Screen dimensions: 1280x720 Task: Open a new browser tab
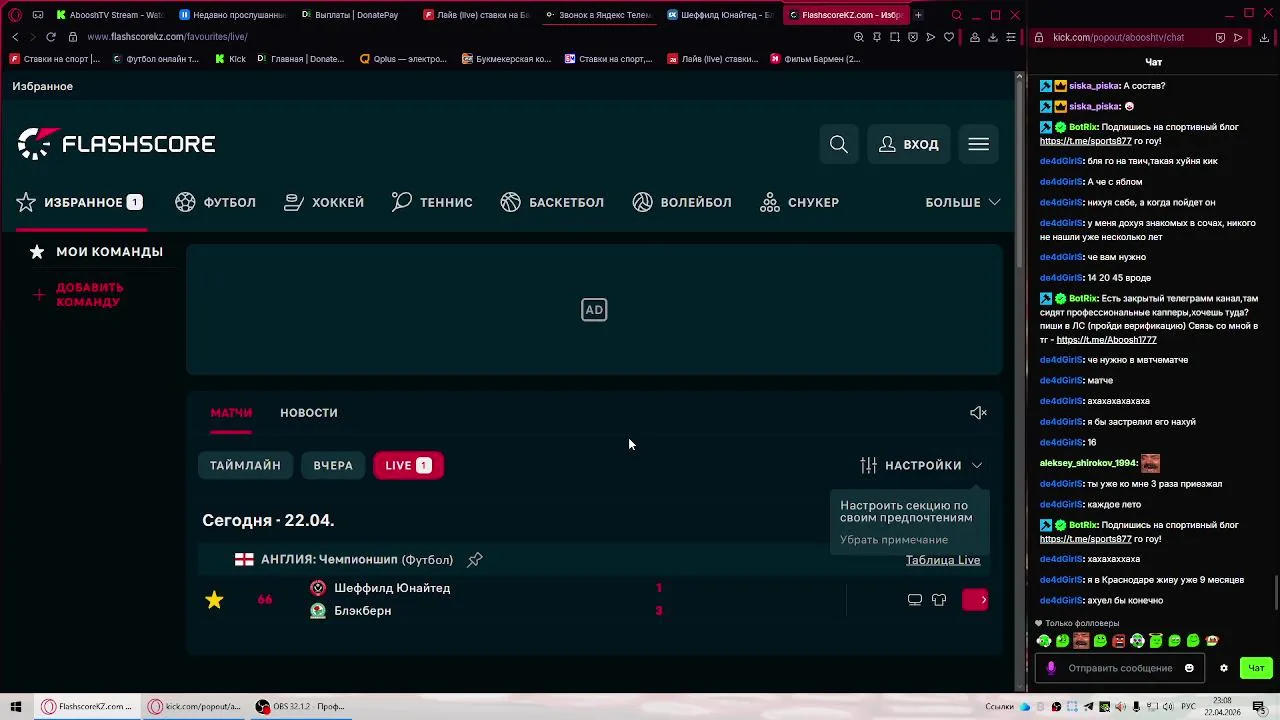click(x=918, y=15)
